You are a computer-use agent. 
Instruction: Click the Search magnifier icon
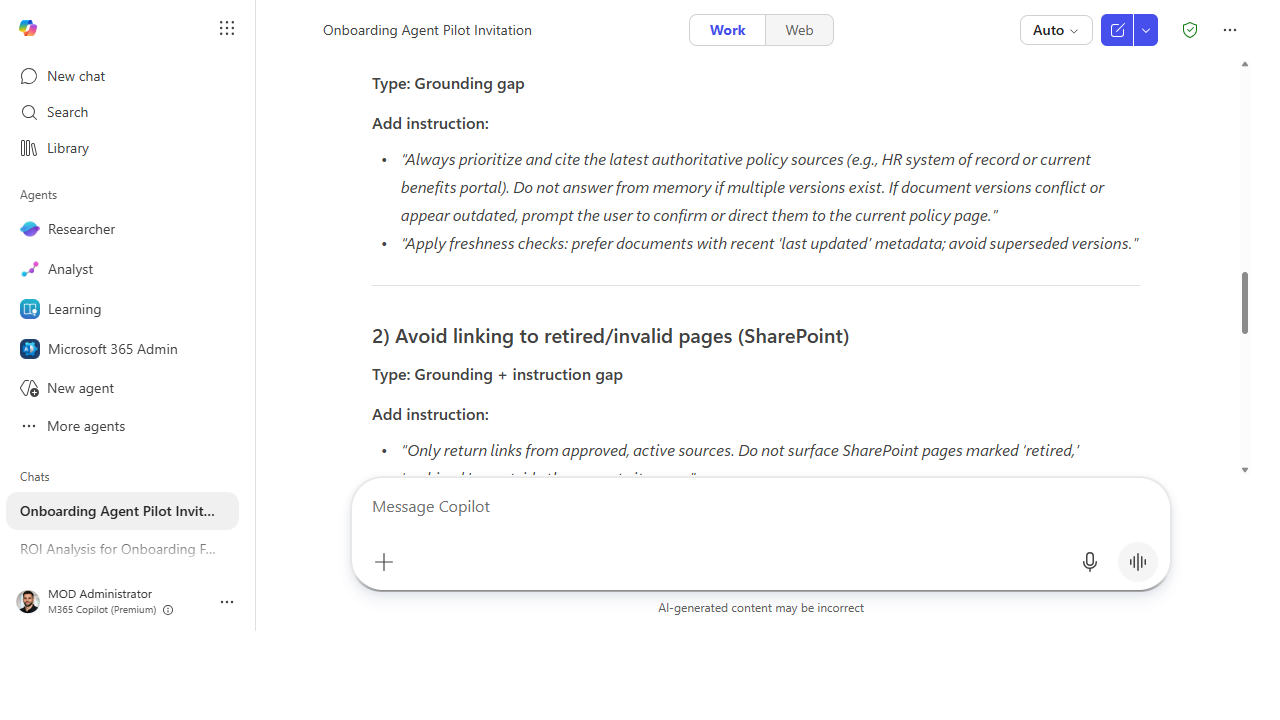(29, 112)
